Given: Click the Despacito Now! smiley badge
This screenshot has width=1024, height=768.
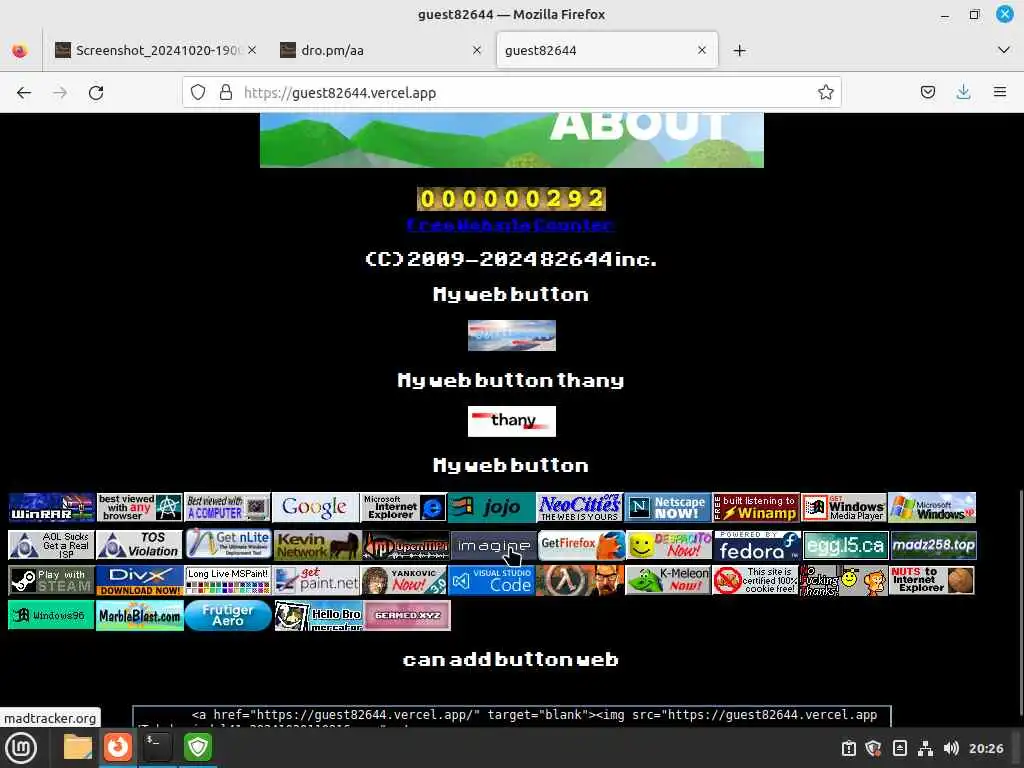Looking at the screenshot, I should coord(669,545).
